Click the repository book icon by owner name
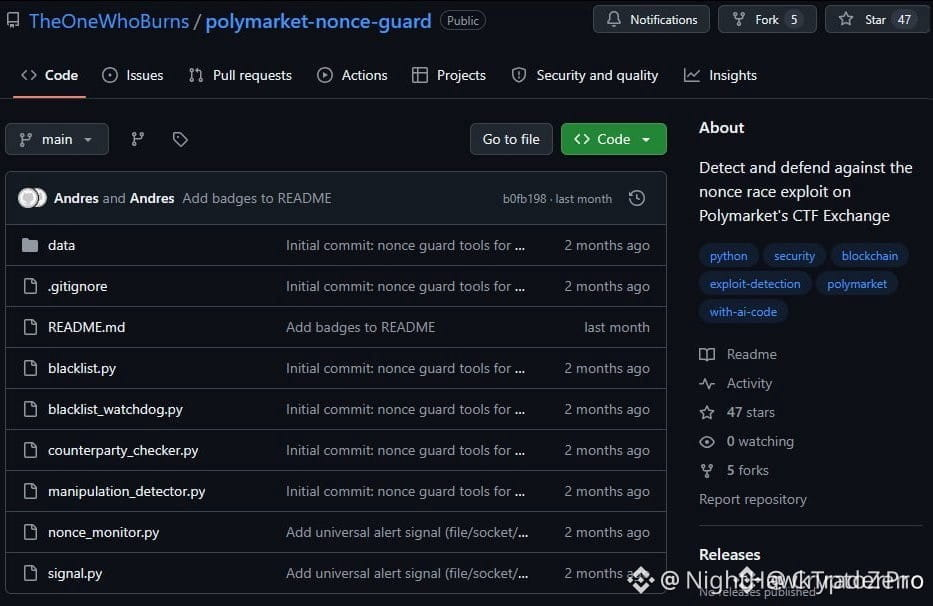Screen dimensions: 933x606 (x=13, y=21)
